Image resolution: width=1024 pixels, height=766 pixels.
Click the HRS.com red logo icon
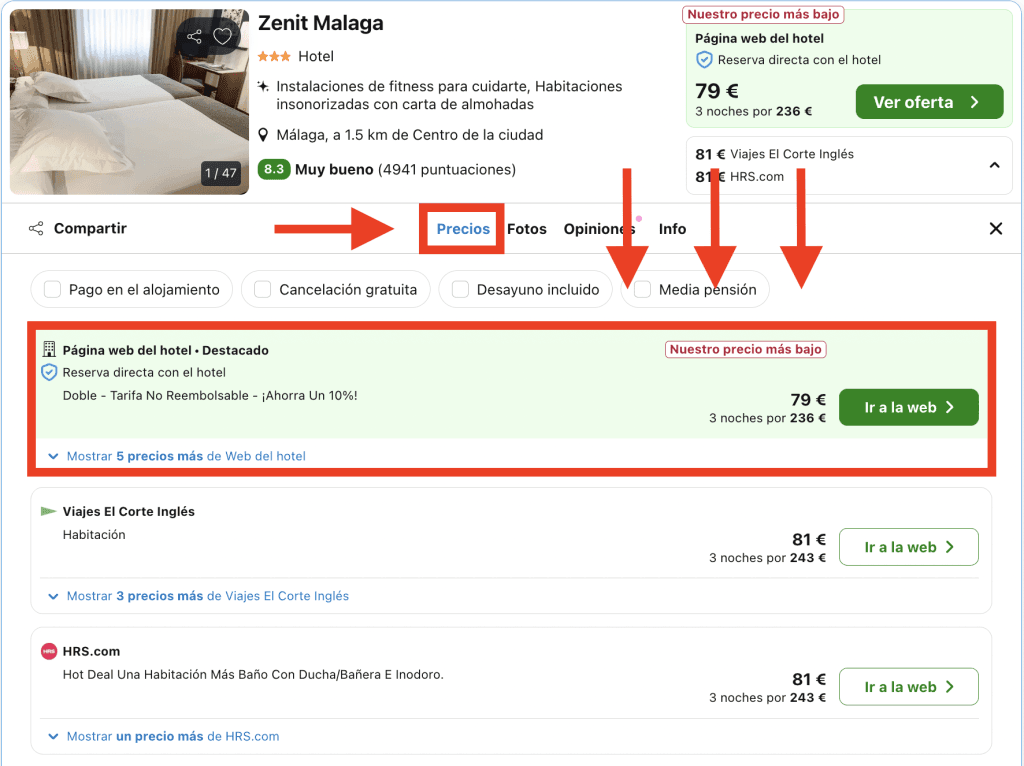pyautogui.click(x=49, y=652)
